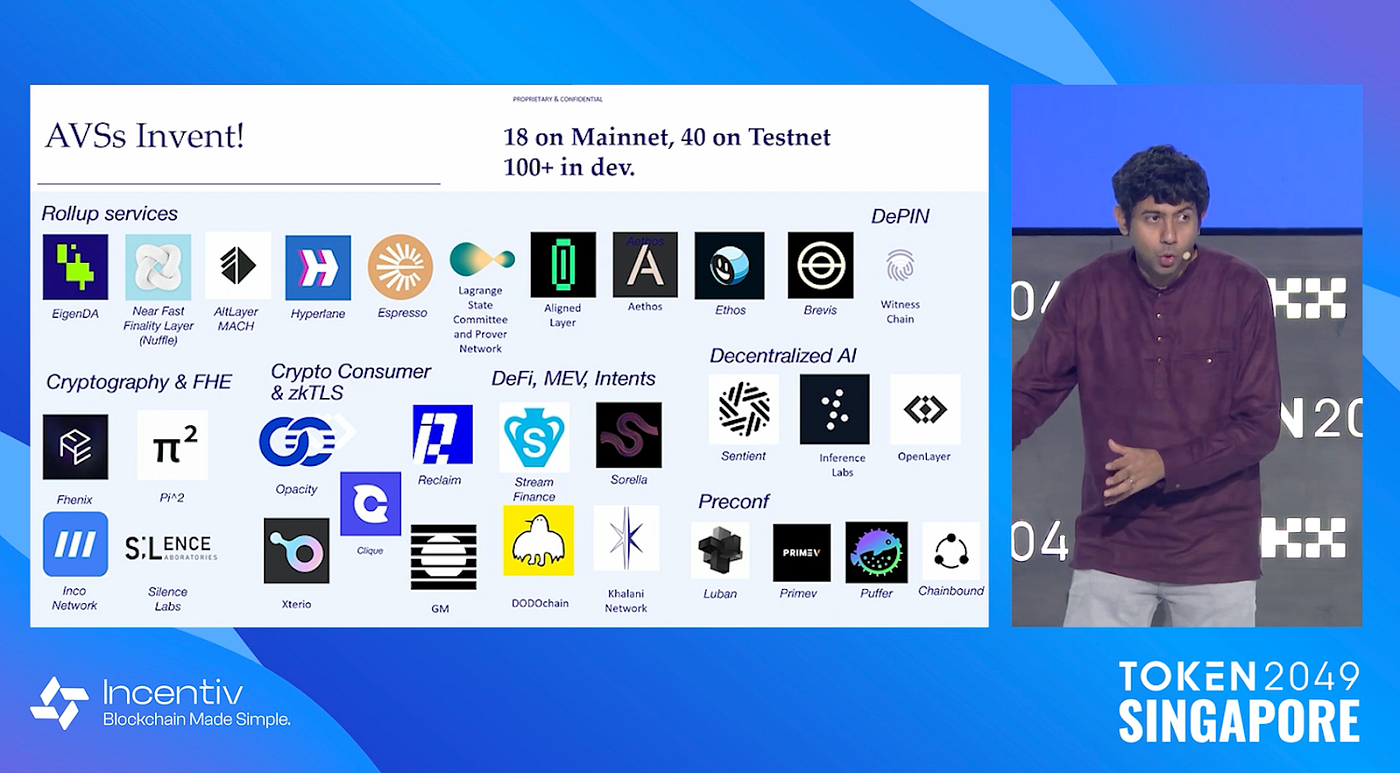This screenshot has width=1400, height=773.
Task: Click the speaker video feed
Action: [1187, 356]
